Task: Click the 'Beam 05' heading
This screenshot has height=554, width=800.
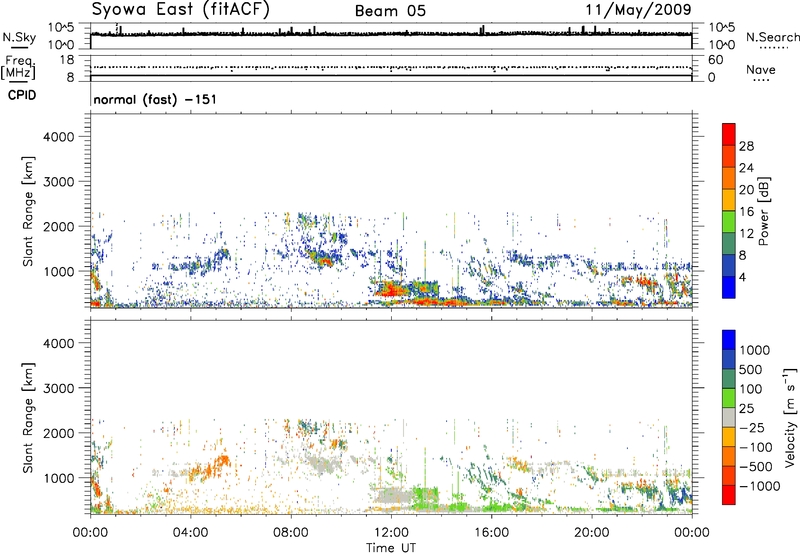Action: (x=390, y=11)
